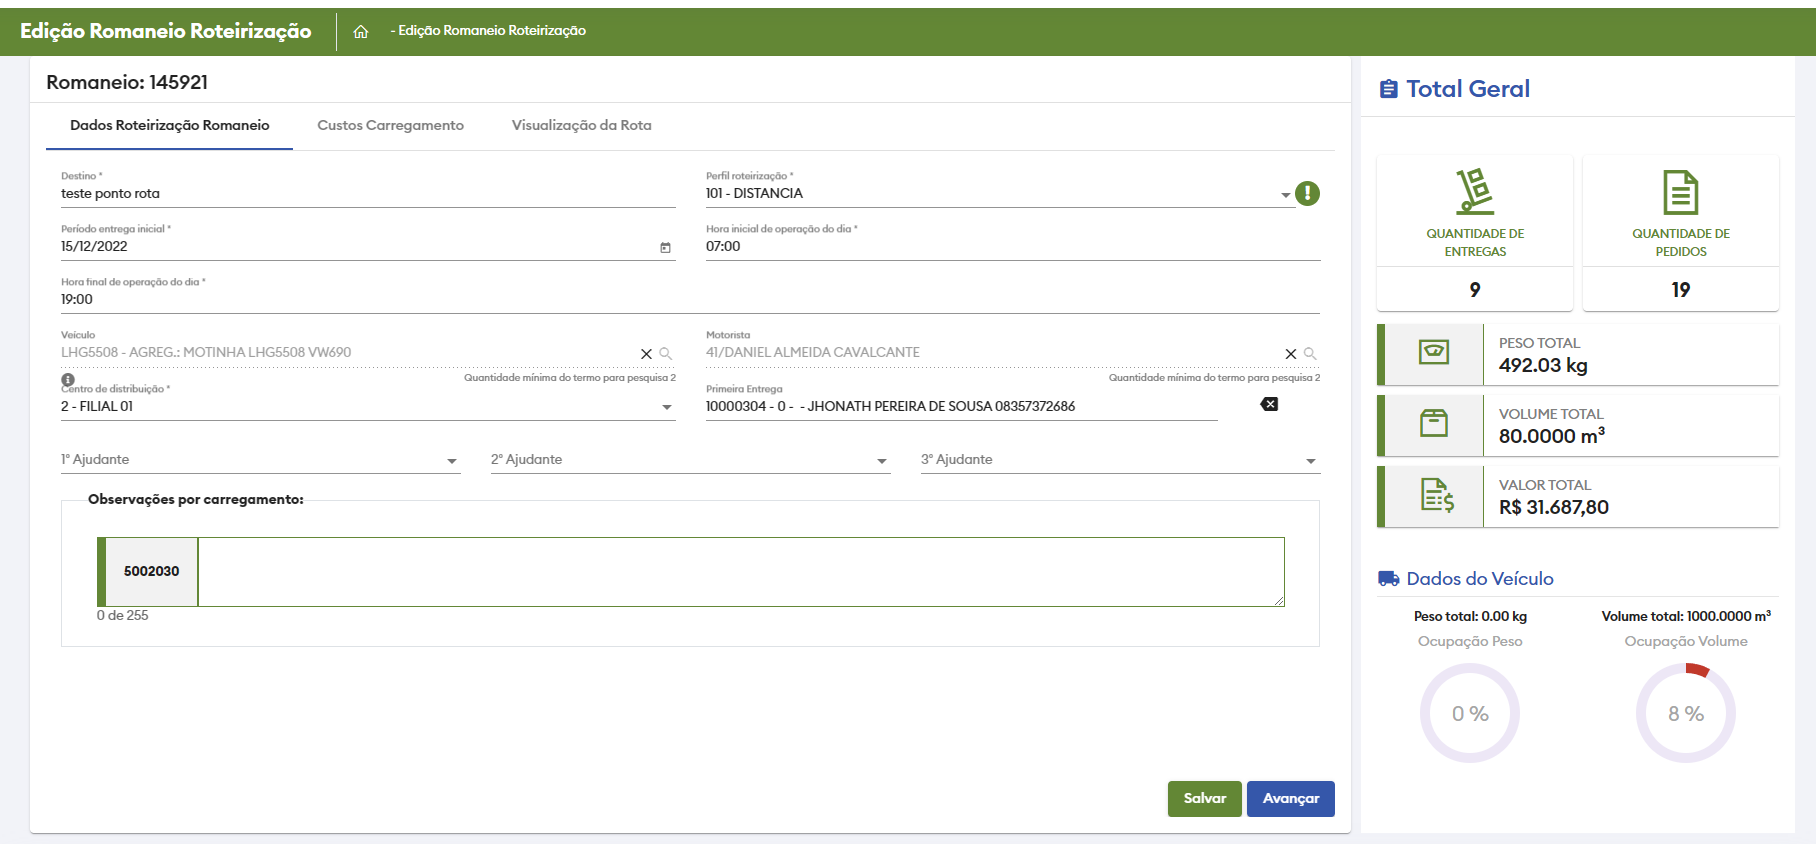Viewport: 1816px width, 844px height.
Task: Open the 3º Ajudante dropdown
Action: point(1311,461)
